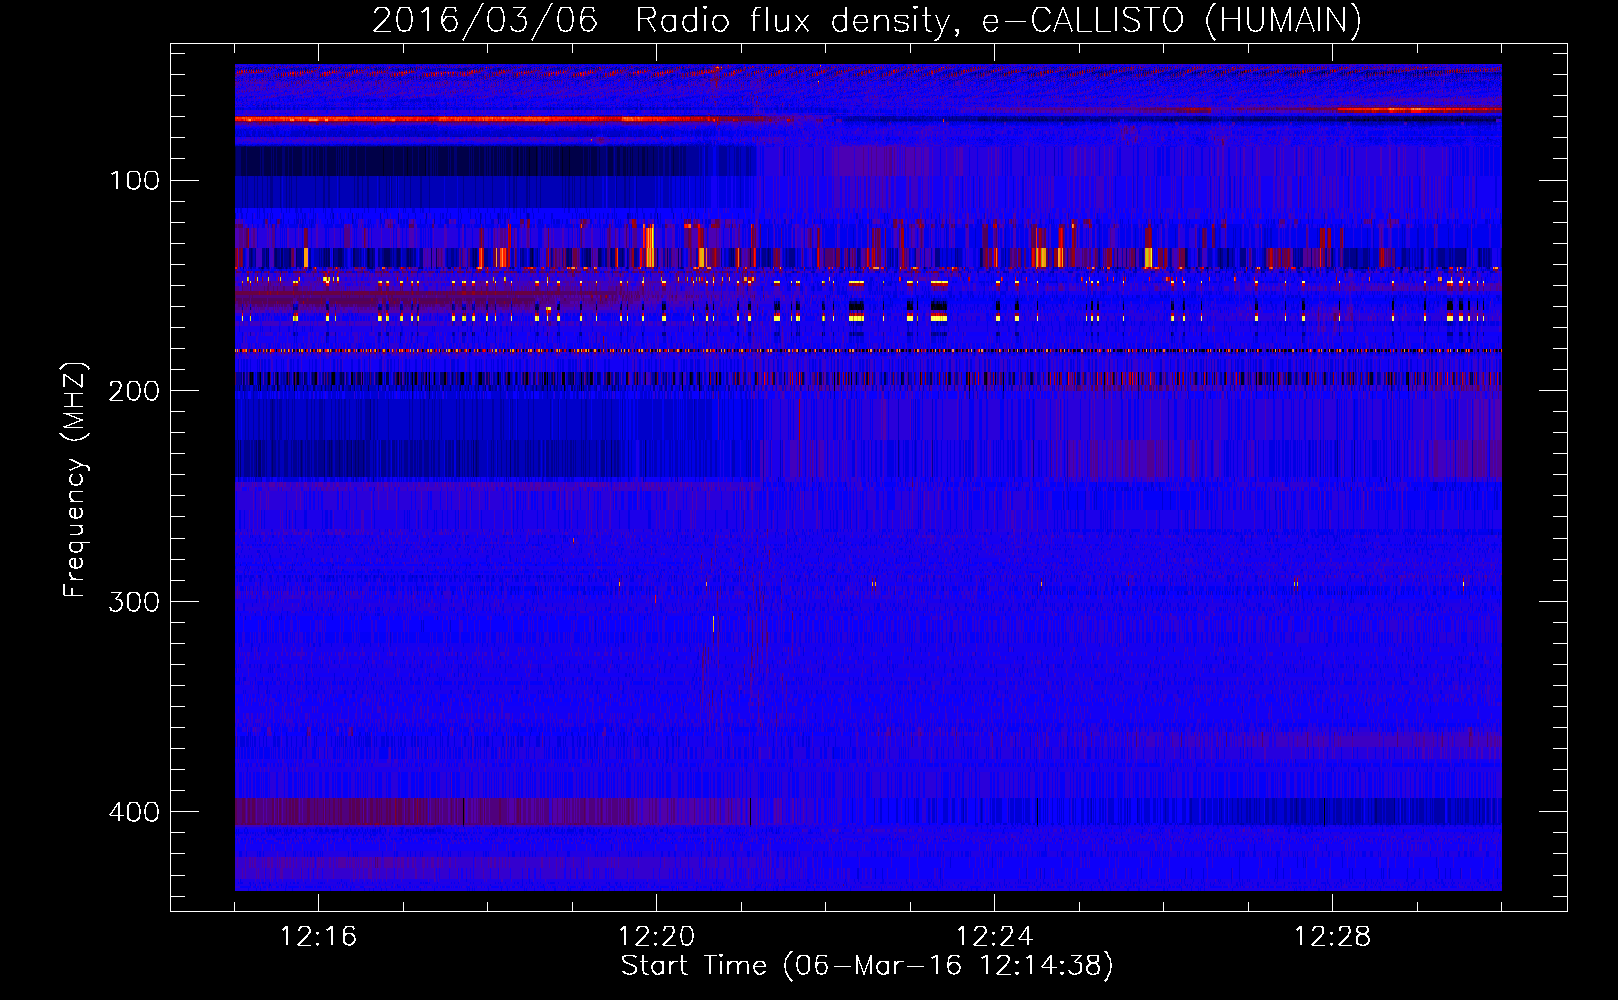The image size is (1618, 1000).
Task: Click the plot title 'Radio flux density, e-CALLISTO (HUMAIN)'
Action: tap(998, 21)
